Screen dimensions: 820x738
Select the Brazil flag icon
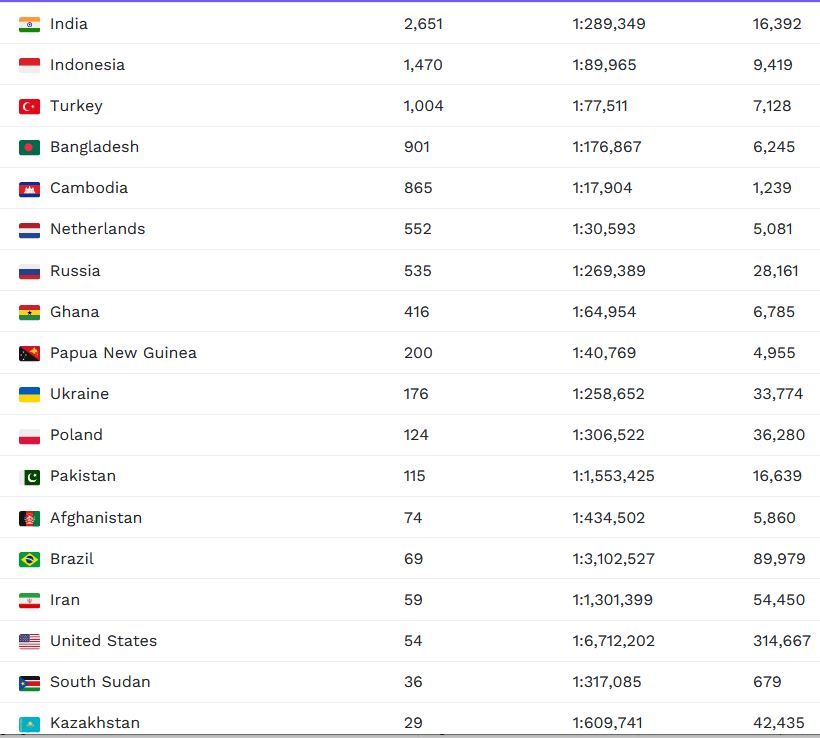click(x=29, y=559)
